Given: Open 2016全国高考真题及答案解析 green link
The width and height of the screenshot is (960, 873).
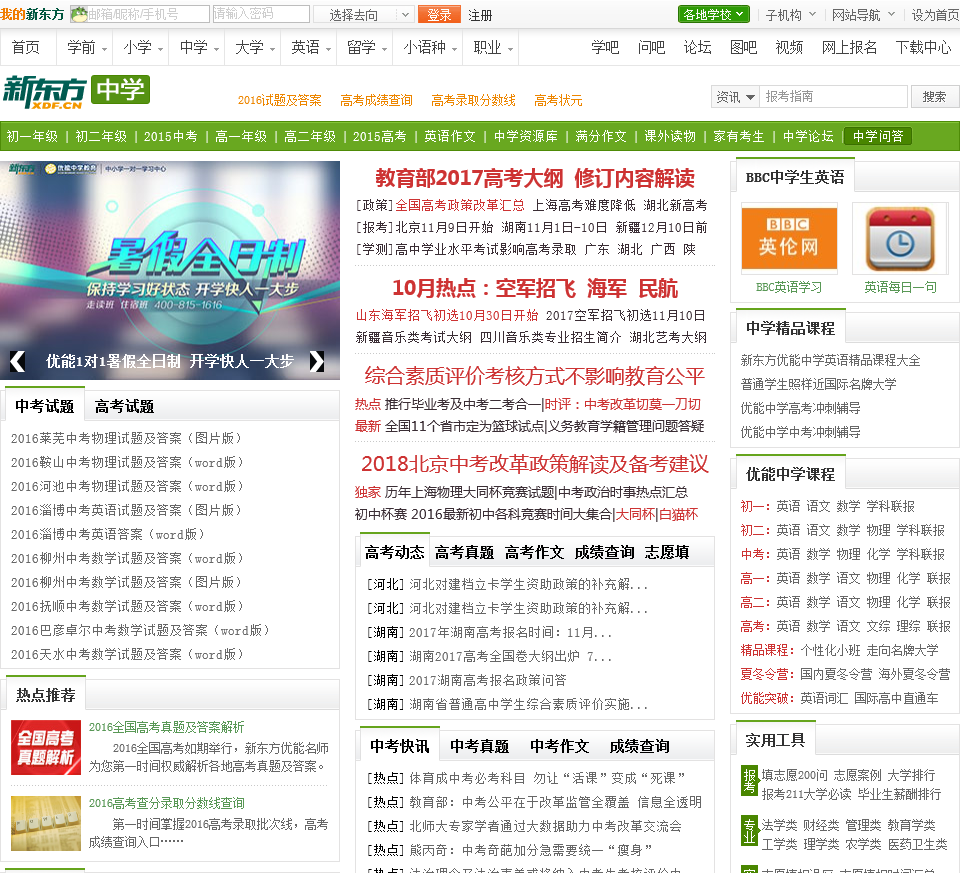Looking at the screenshot, I should pyautogui.click(x=167, y=727).
